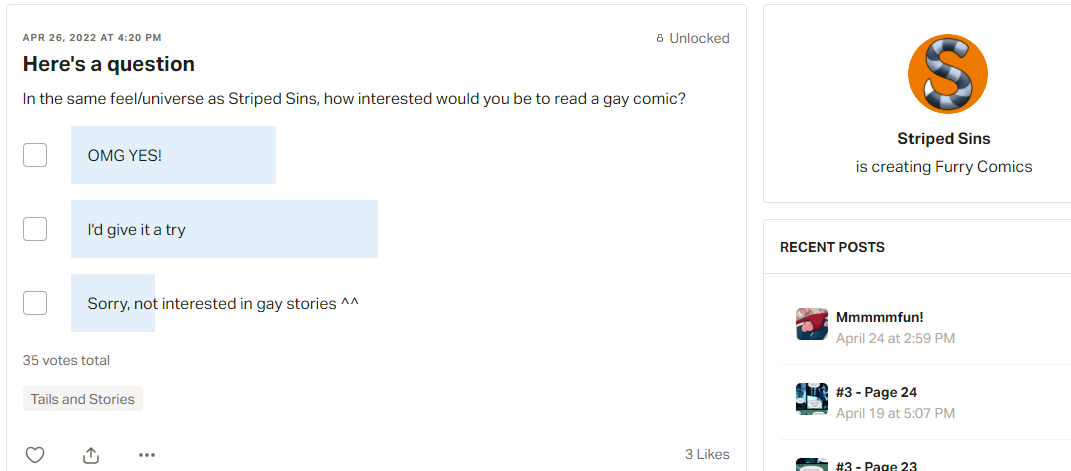This screenshot has width=1071, height=471.
Task: Open the #3 - Page 24 post link
Action: 876,392
